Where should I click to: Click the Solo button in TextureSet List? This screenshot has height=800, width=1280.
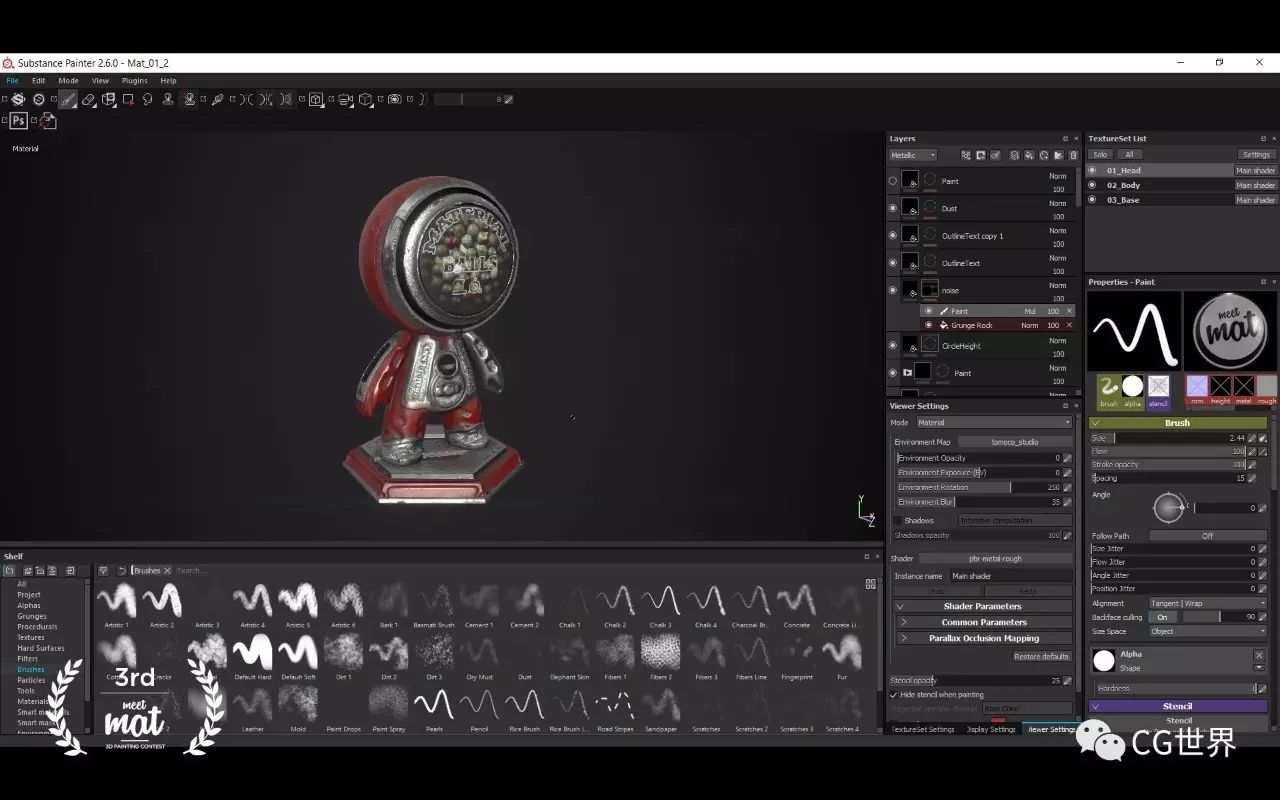coord(1100,155)
